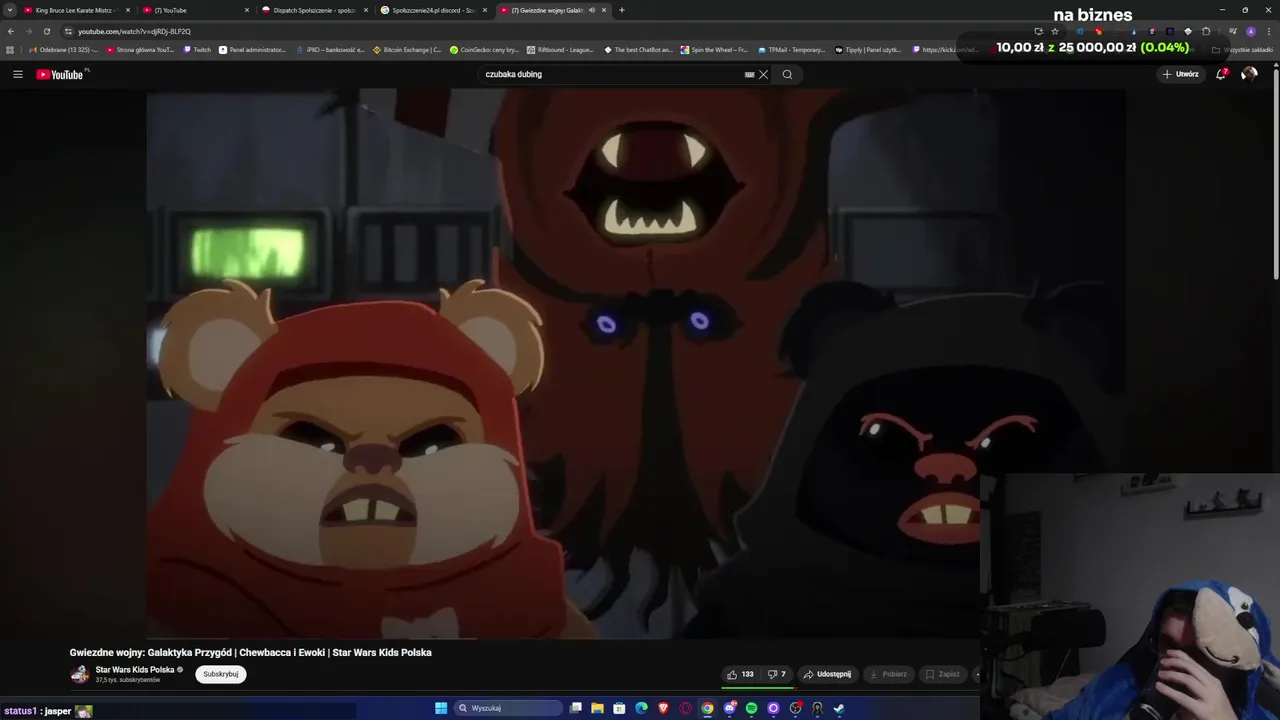Open the TPMail Temporary bookmark
This screenshot has width=1280, height=720.
(x=792, y=49)
